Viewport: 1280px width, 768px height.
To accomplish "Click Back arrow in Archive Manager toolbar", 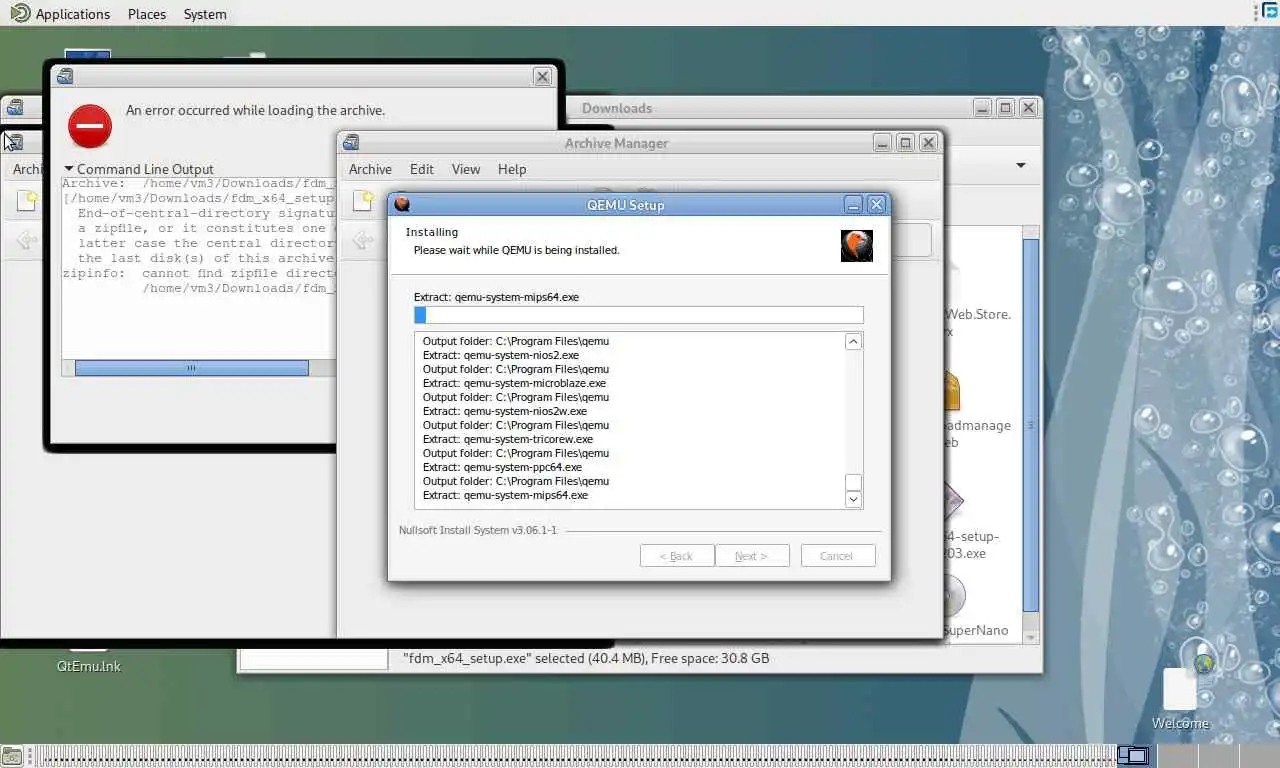I will point(362,240).
